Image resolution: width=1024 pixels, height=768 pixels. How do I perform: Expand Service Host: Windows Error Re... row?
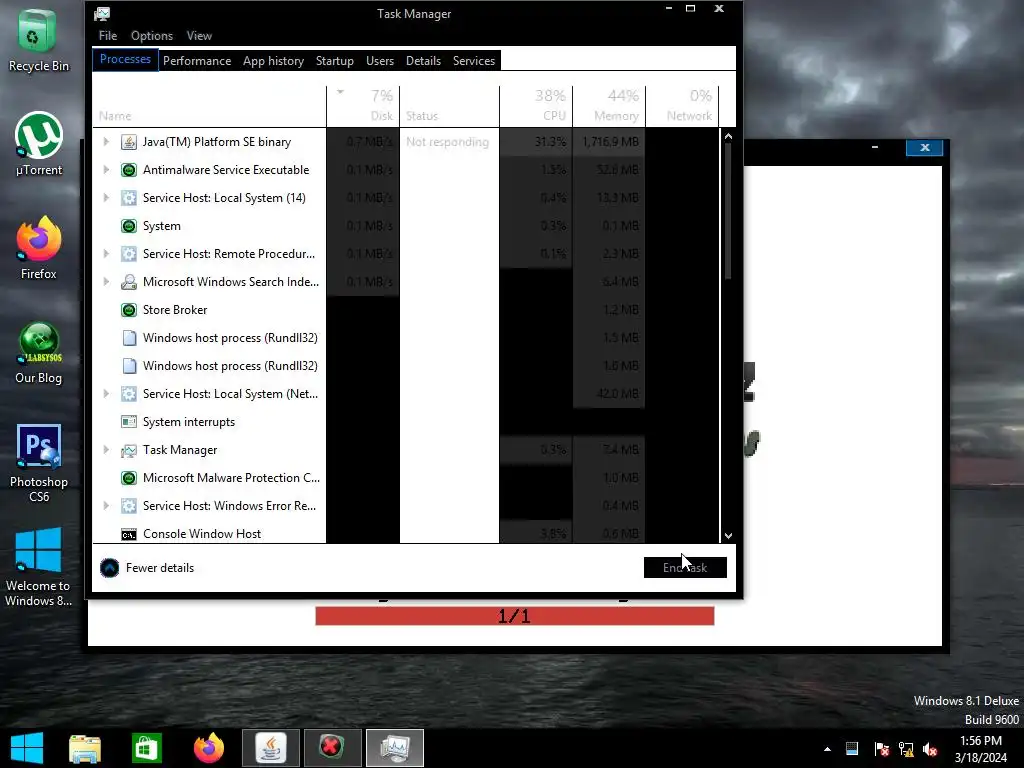[106, 505]
